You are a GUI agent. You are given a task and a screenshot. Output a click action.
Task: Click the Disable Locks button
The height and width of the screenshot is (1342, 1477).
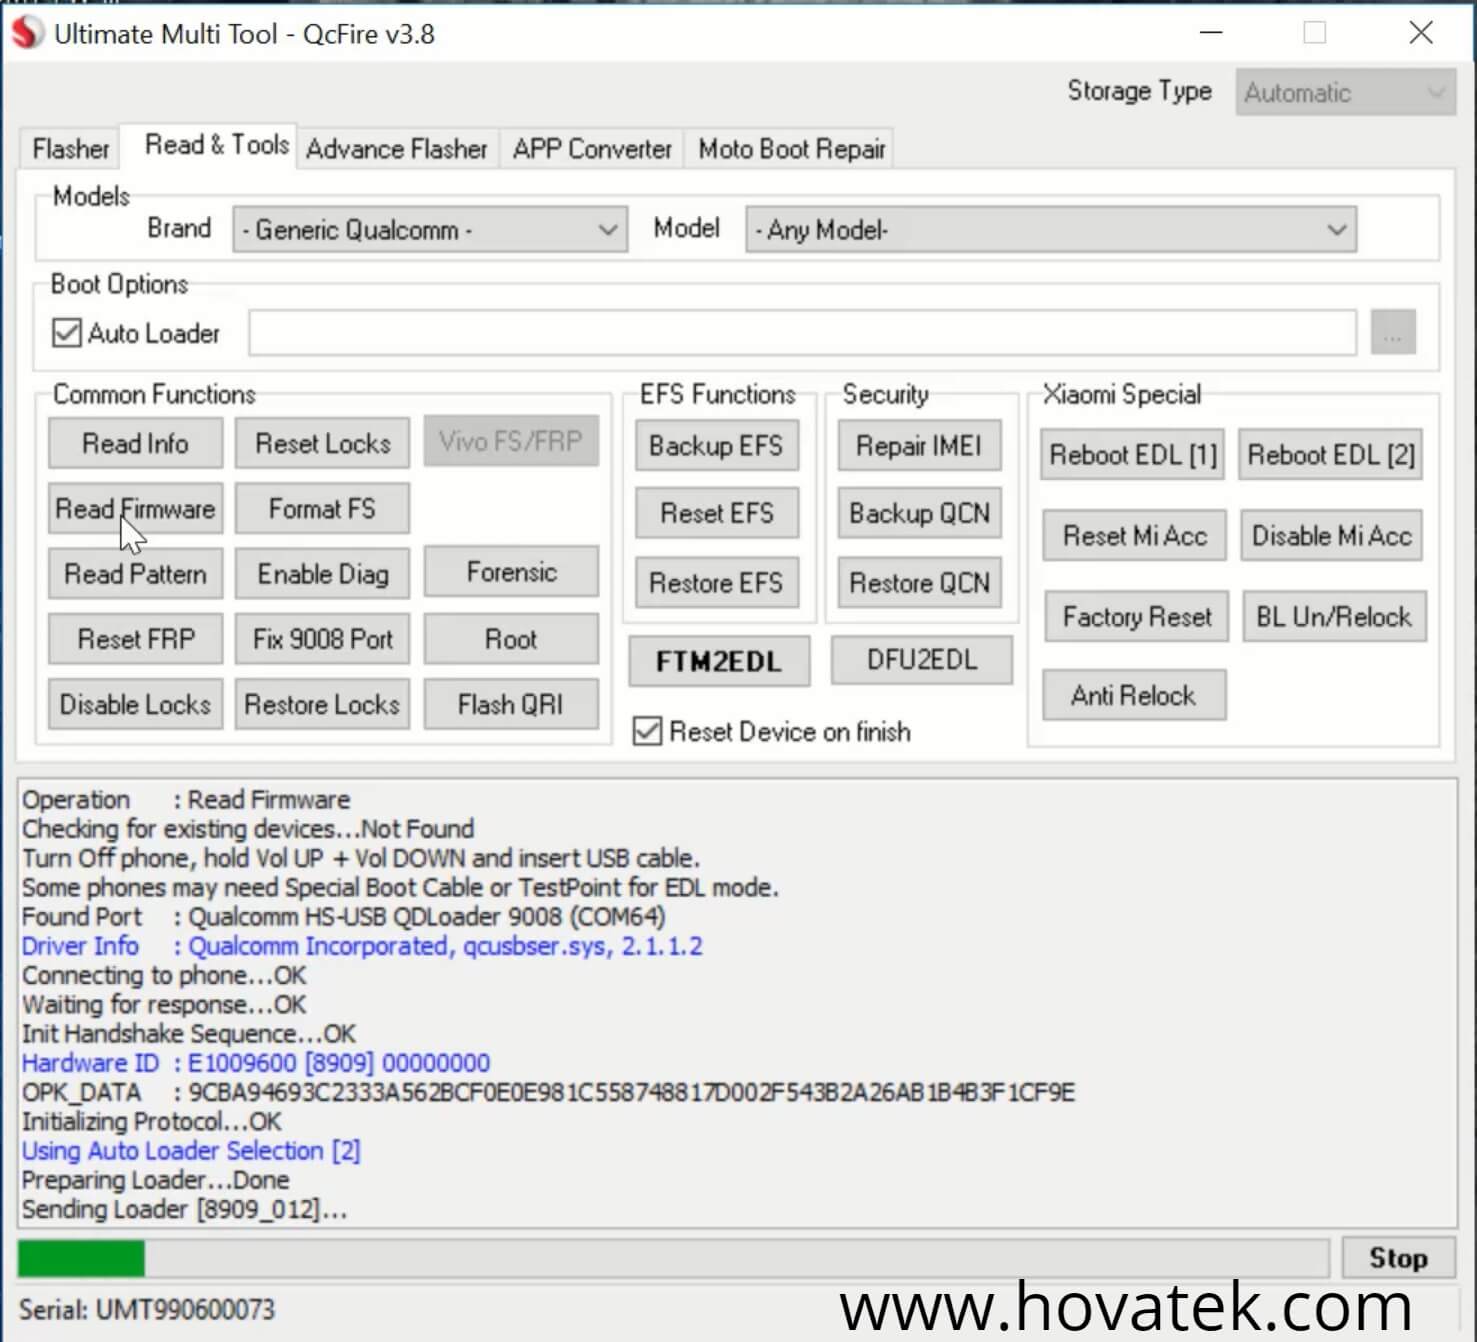(x=135, y=705)
